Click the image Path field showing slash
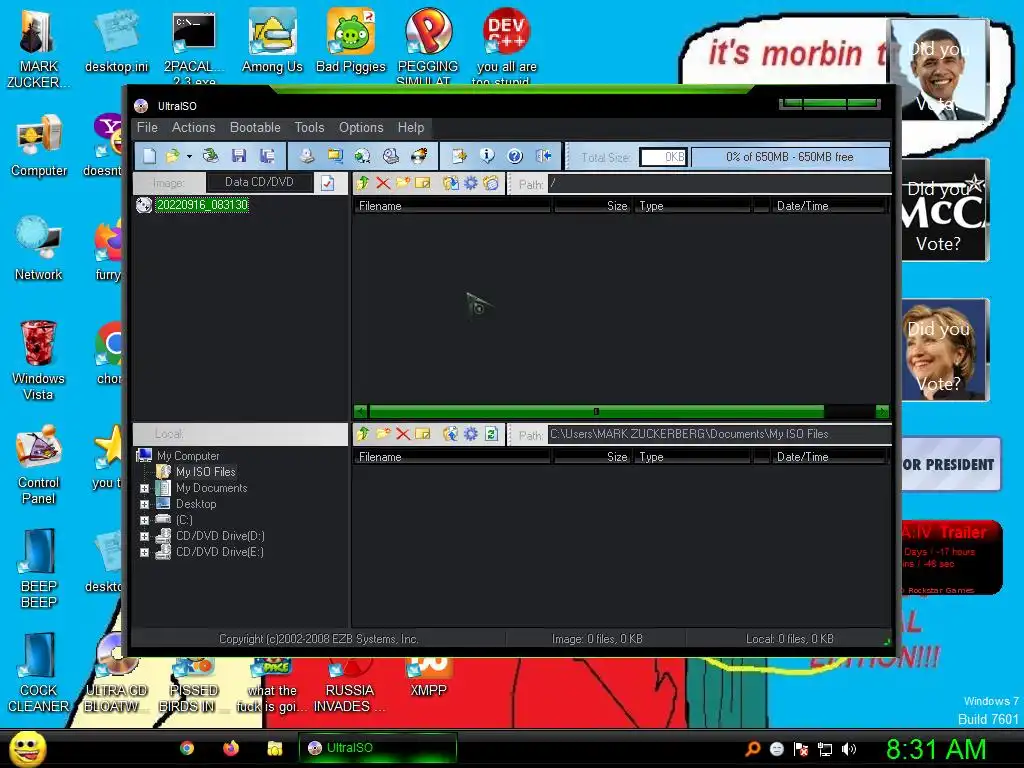Image resolution: width=1024 pixels, height=768 pixels. pos(718,184)
